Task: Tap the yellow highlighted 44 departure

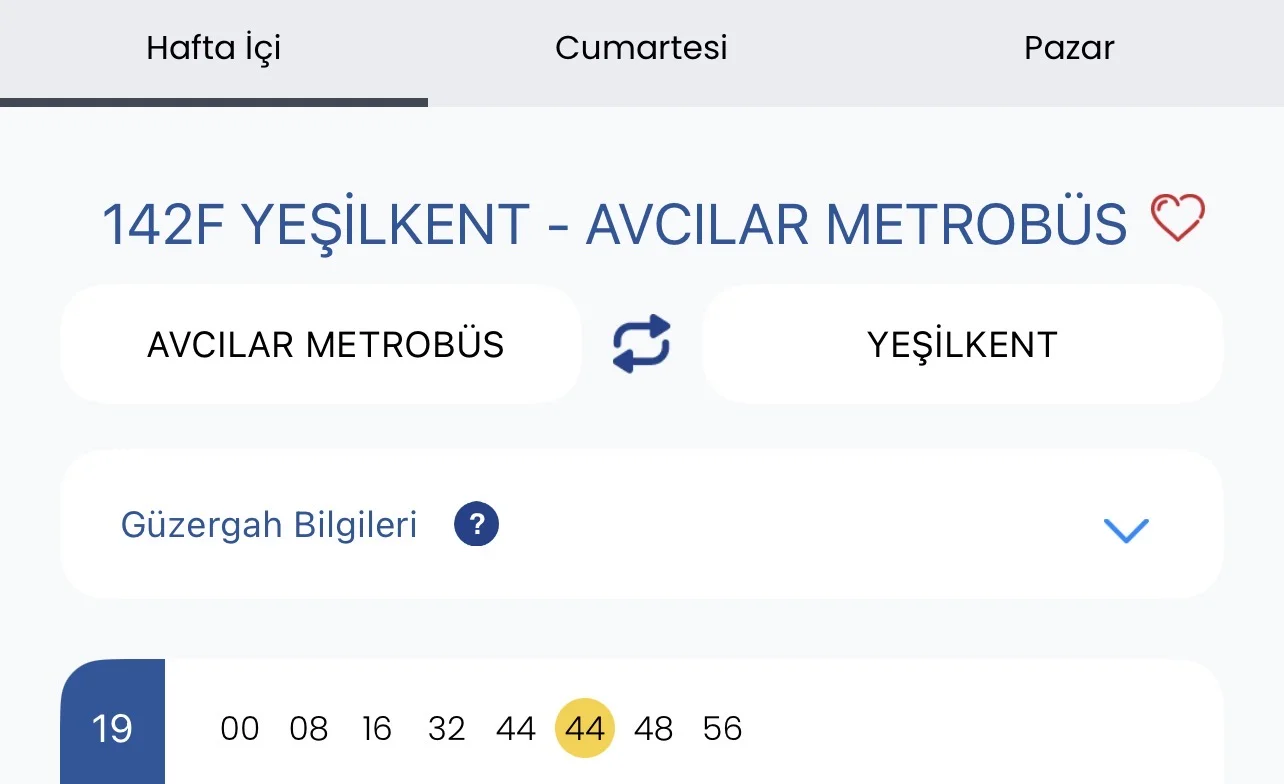Action: tap(585, 729)
